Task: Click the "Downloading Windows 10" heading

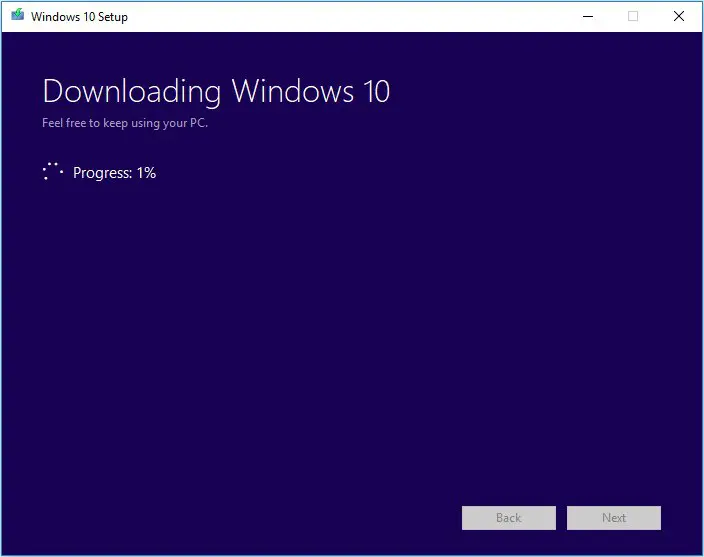Action: point(216,92)
